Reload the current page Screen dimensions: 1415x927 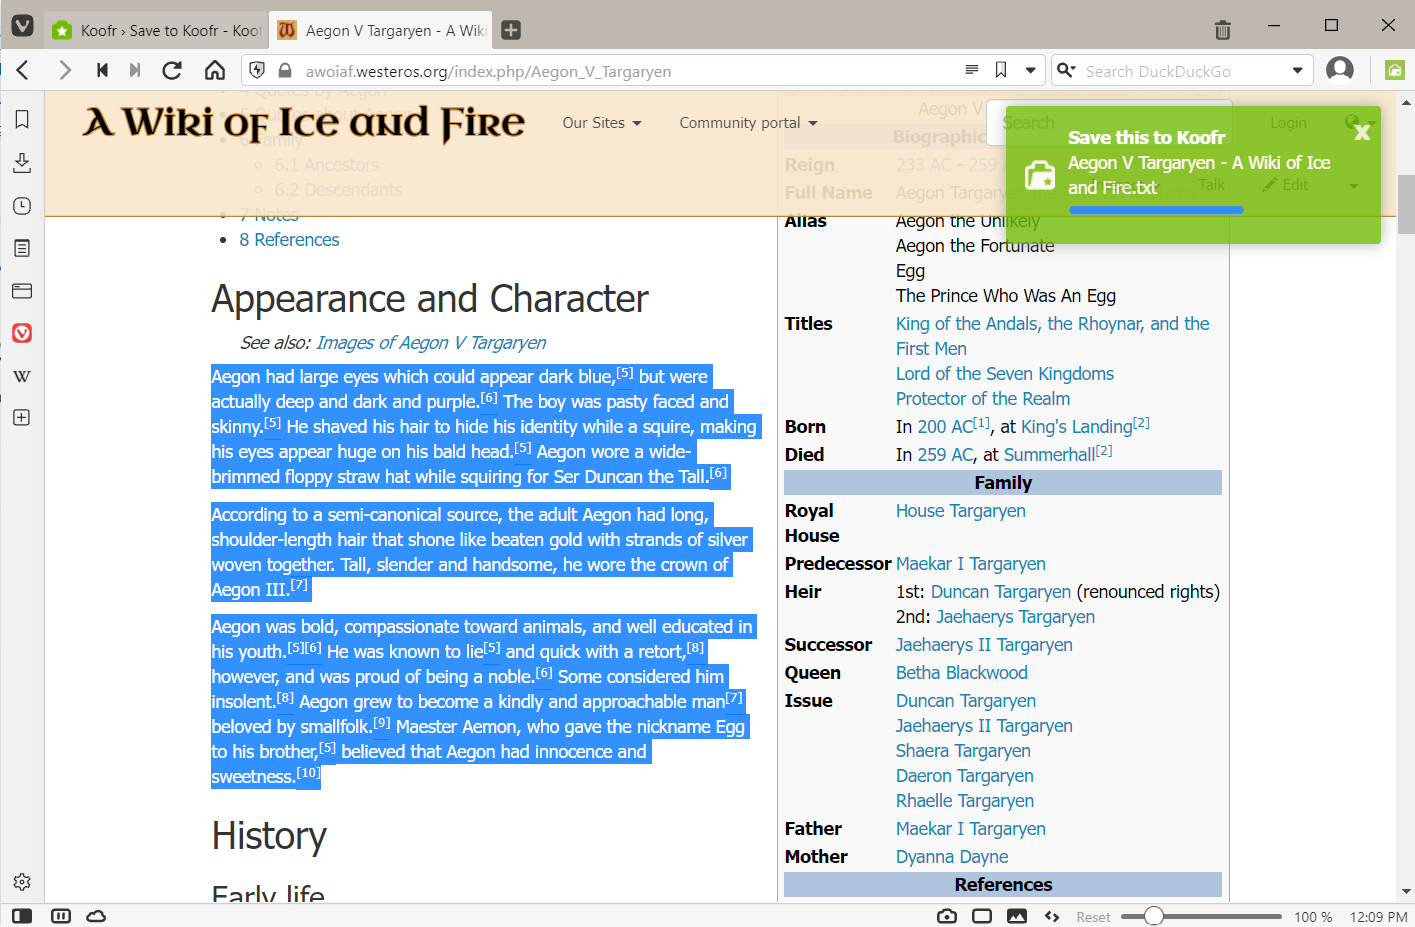(x=172, y=70)
